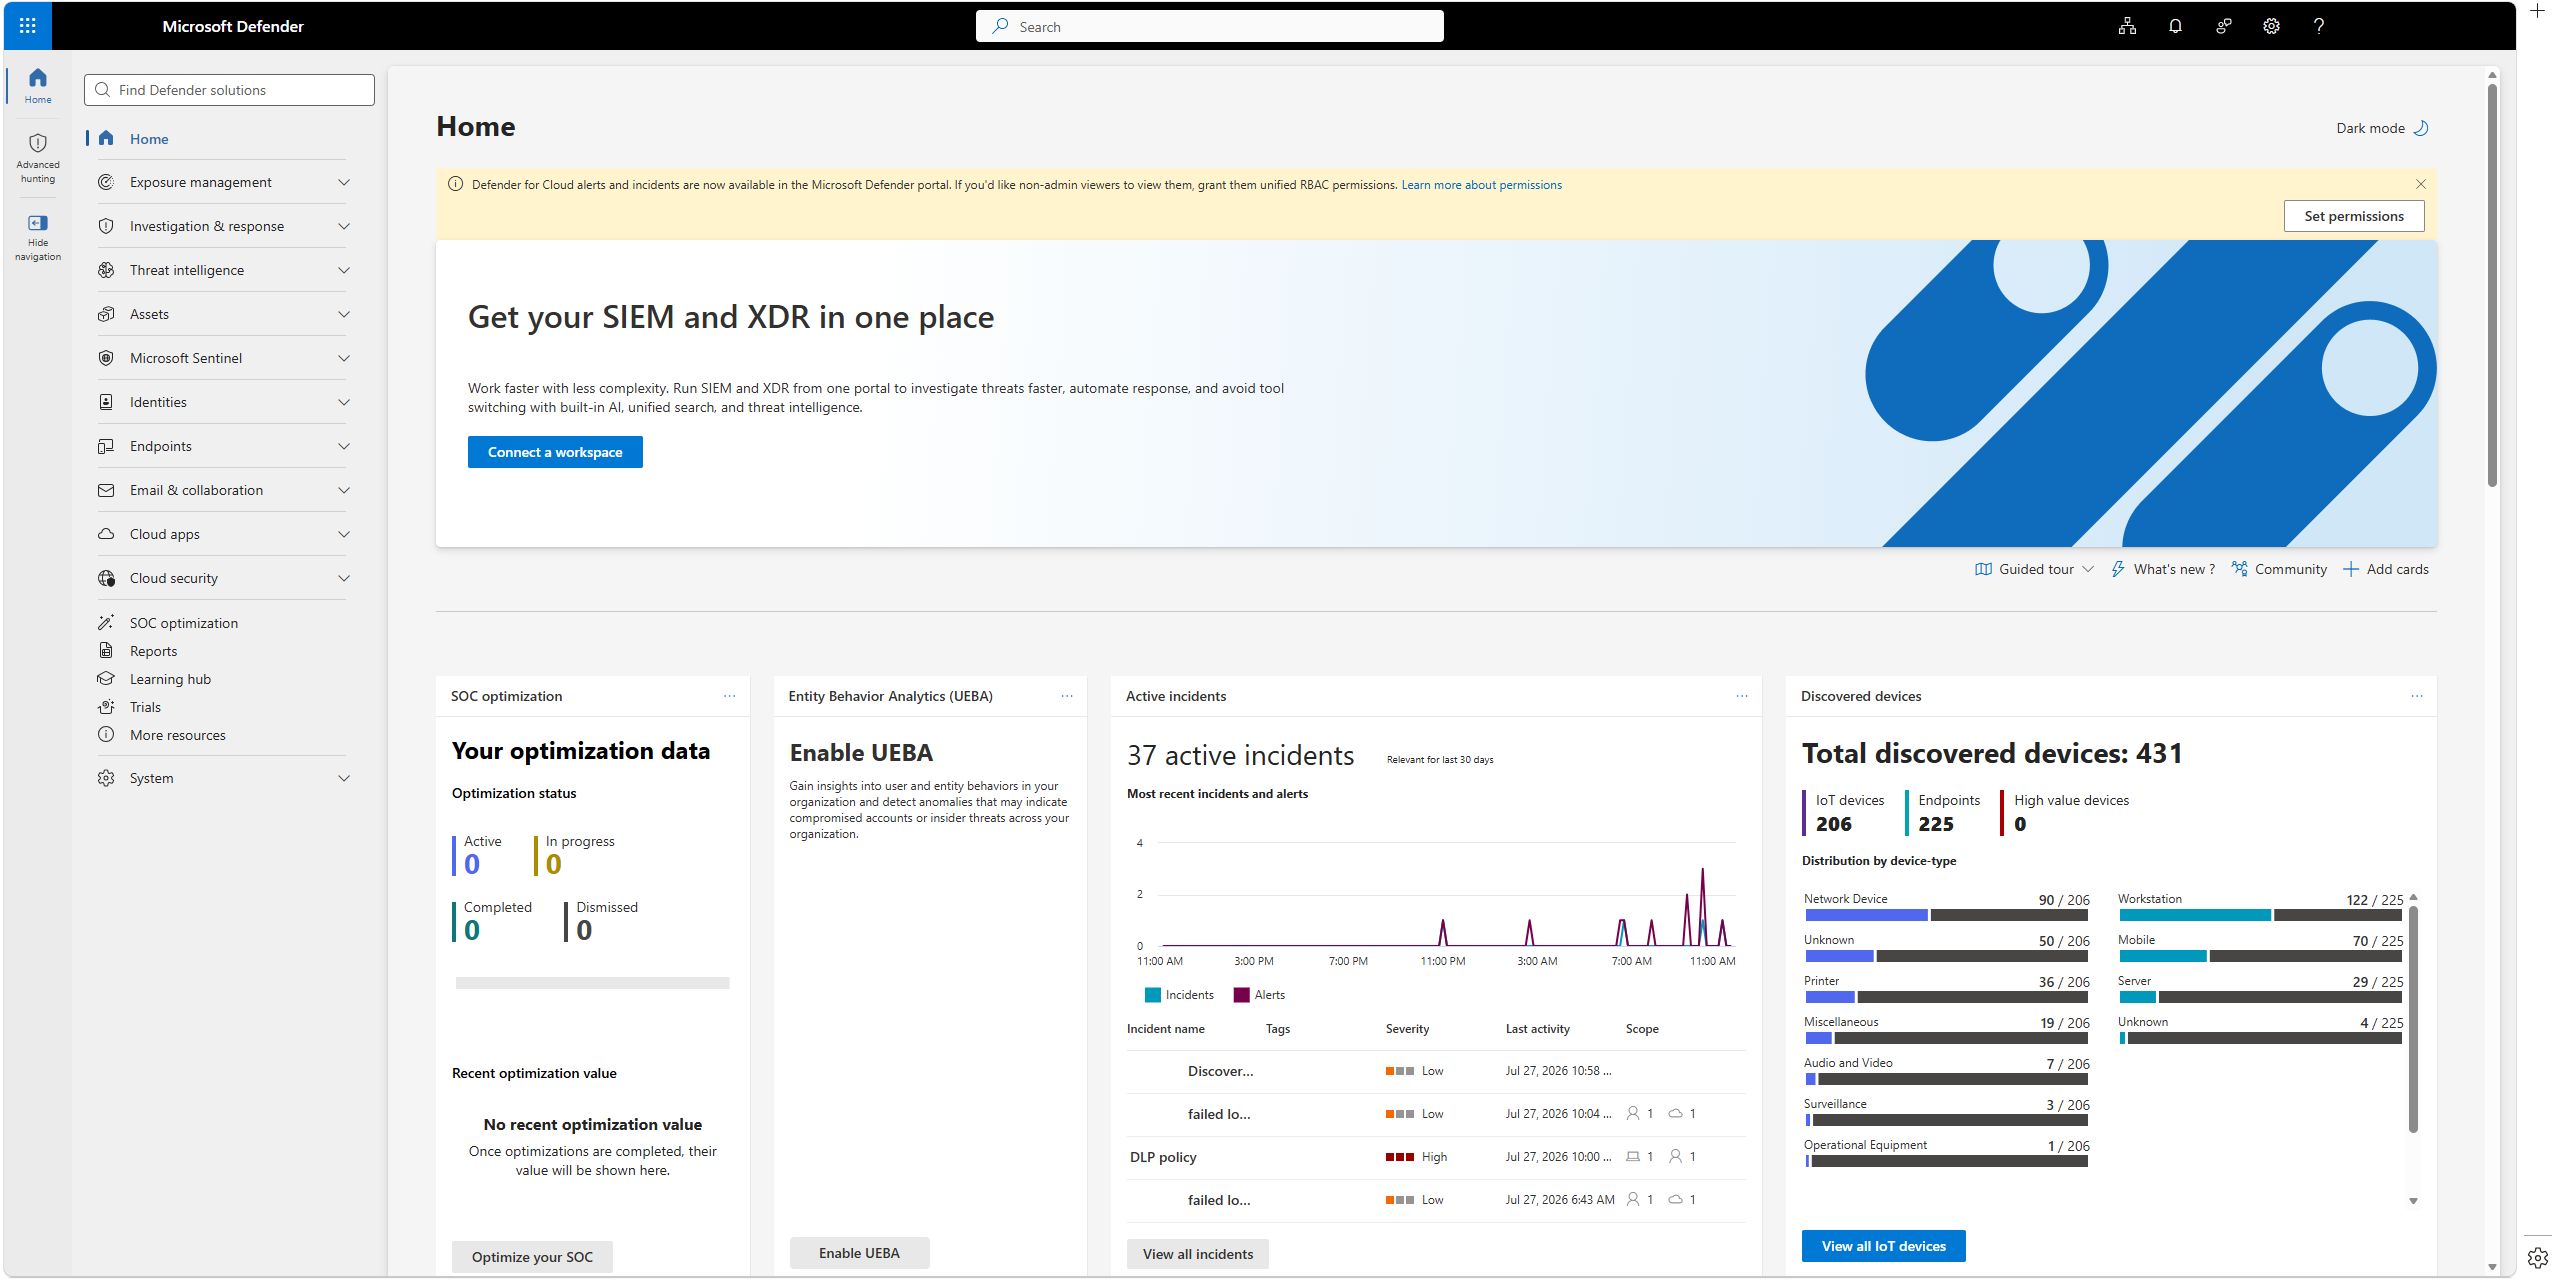The height and width of the screenshot is (1281, 2559).
Task: Toggle Dark mode
Action: [x=2382, y=128]
